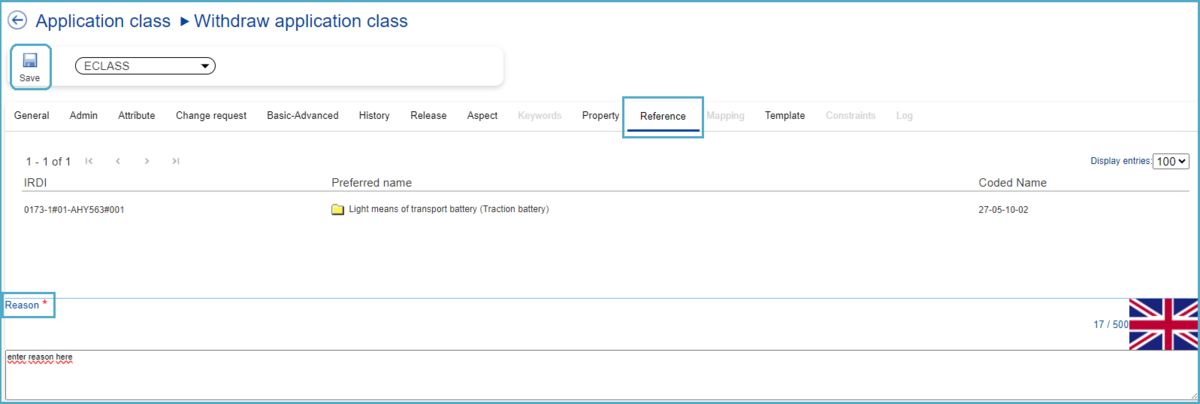Go to first page of results
The image size is (1200, 404).
pos(89,161)
